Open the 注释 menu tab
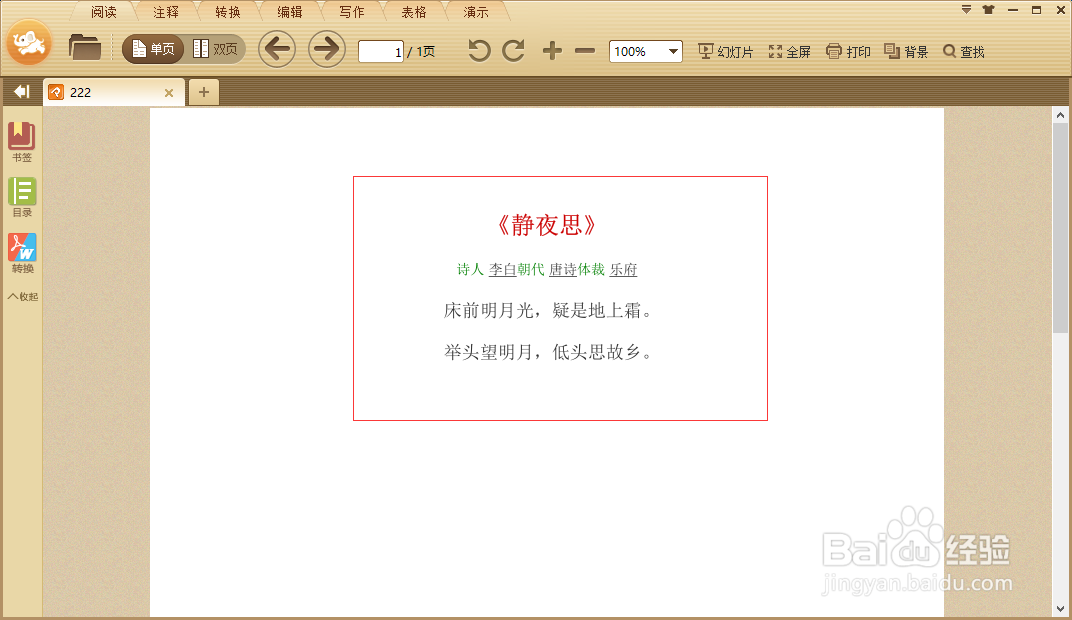This screenshot has height=620, width=1072. click(166, 12)
